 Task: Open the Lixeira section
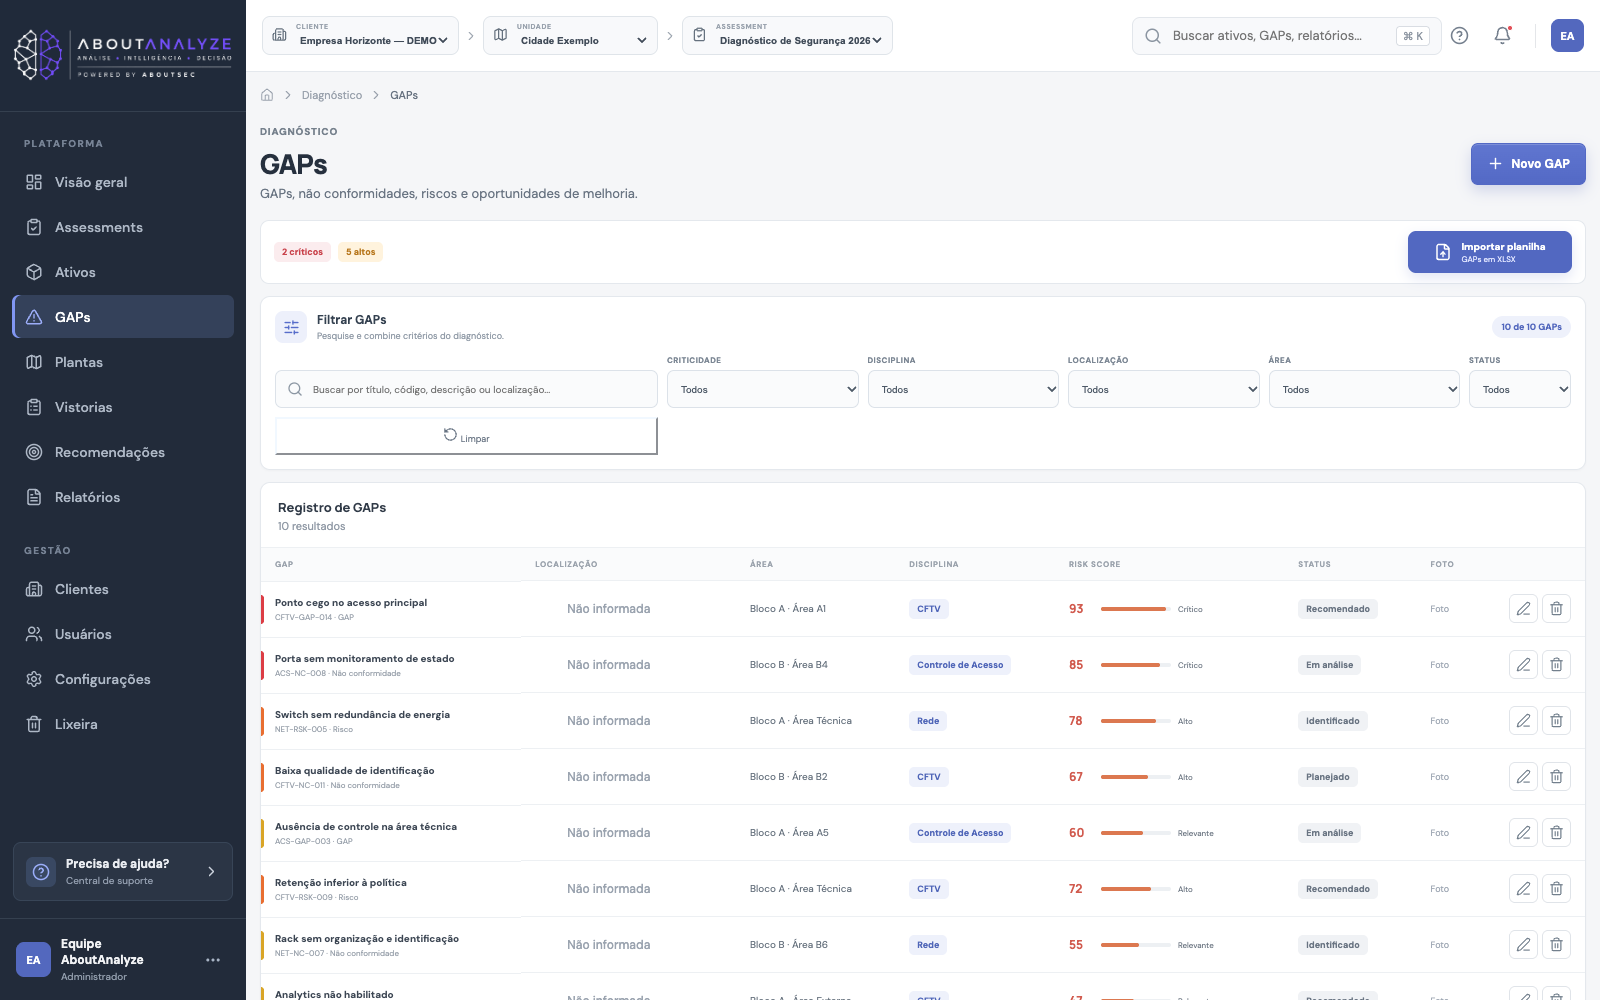(123, 724)
